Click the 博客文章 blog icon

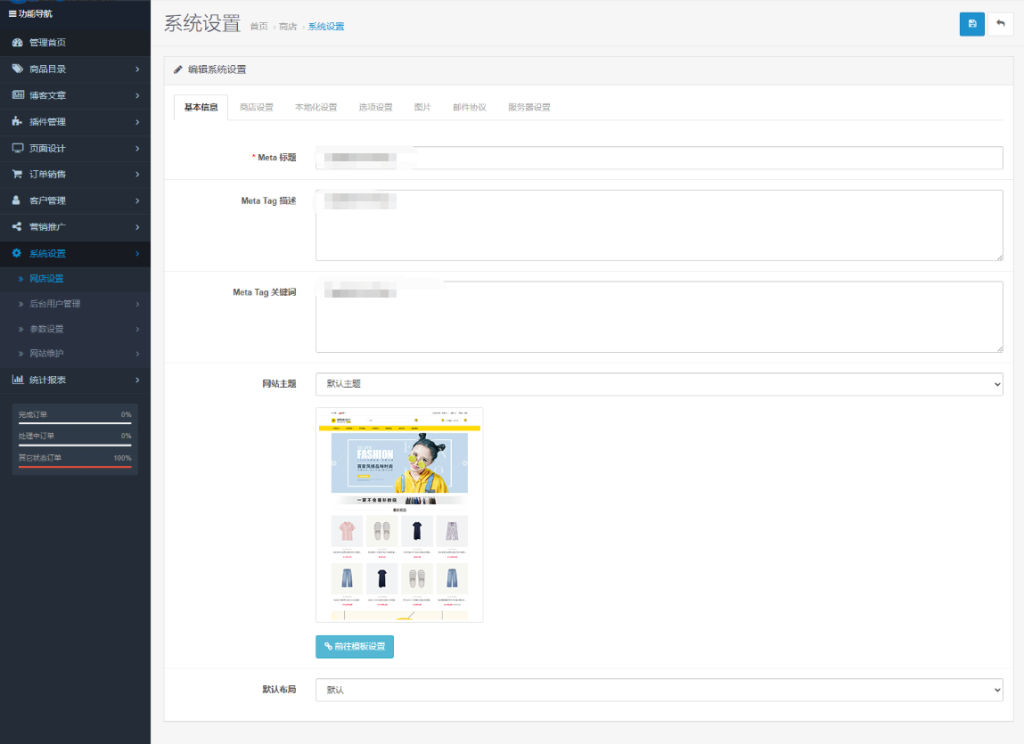pyautogui.click(x=18, y=96)
